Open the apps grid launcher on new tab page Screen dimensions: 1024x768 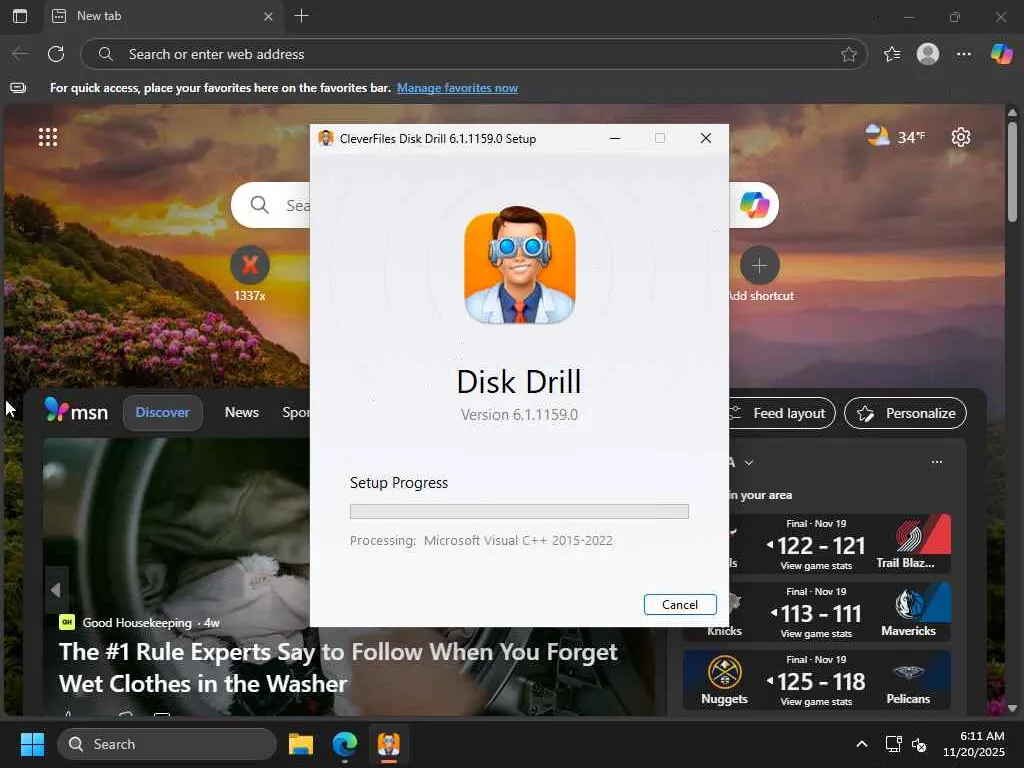click(x=48, y=137)
